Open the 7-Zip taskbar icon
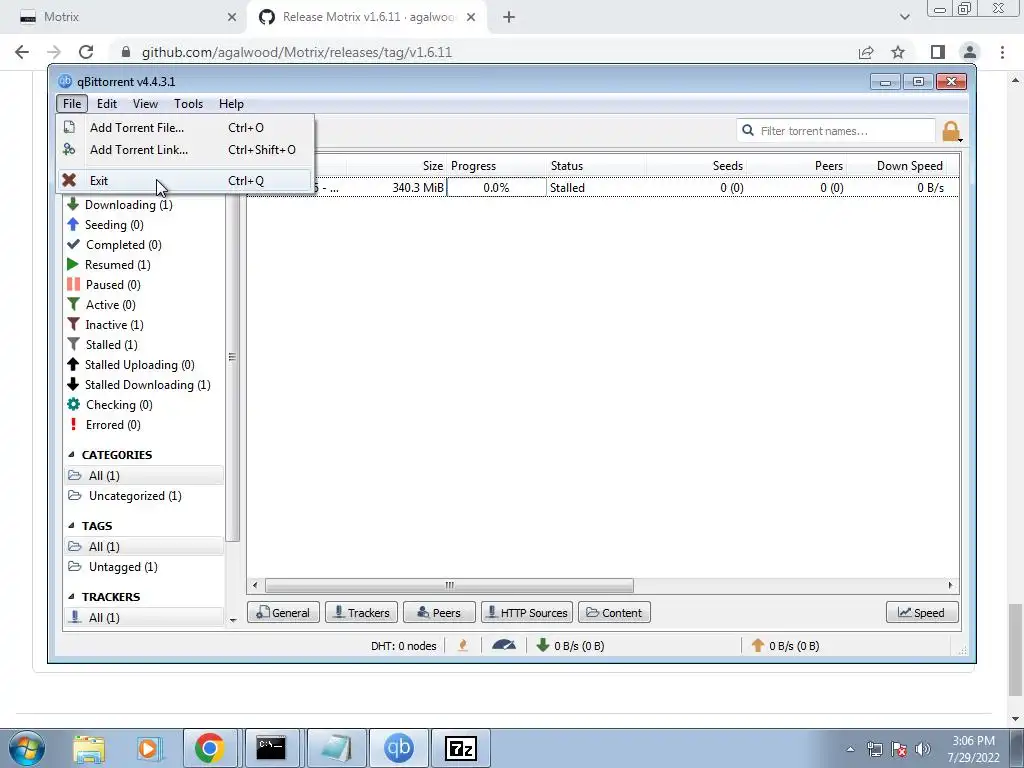 [x=461, y=748]
